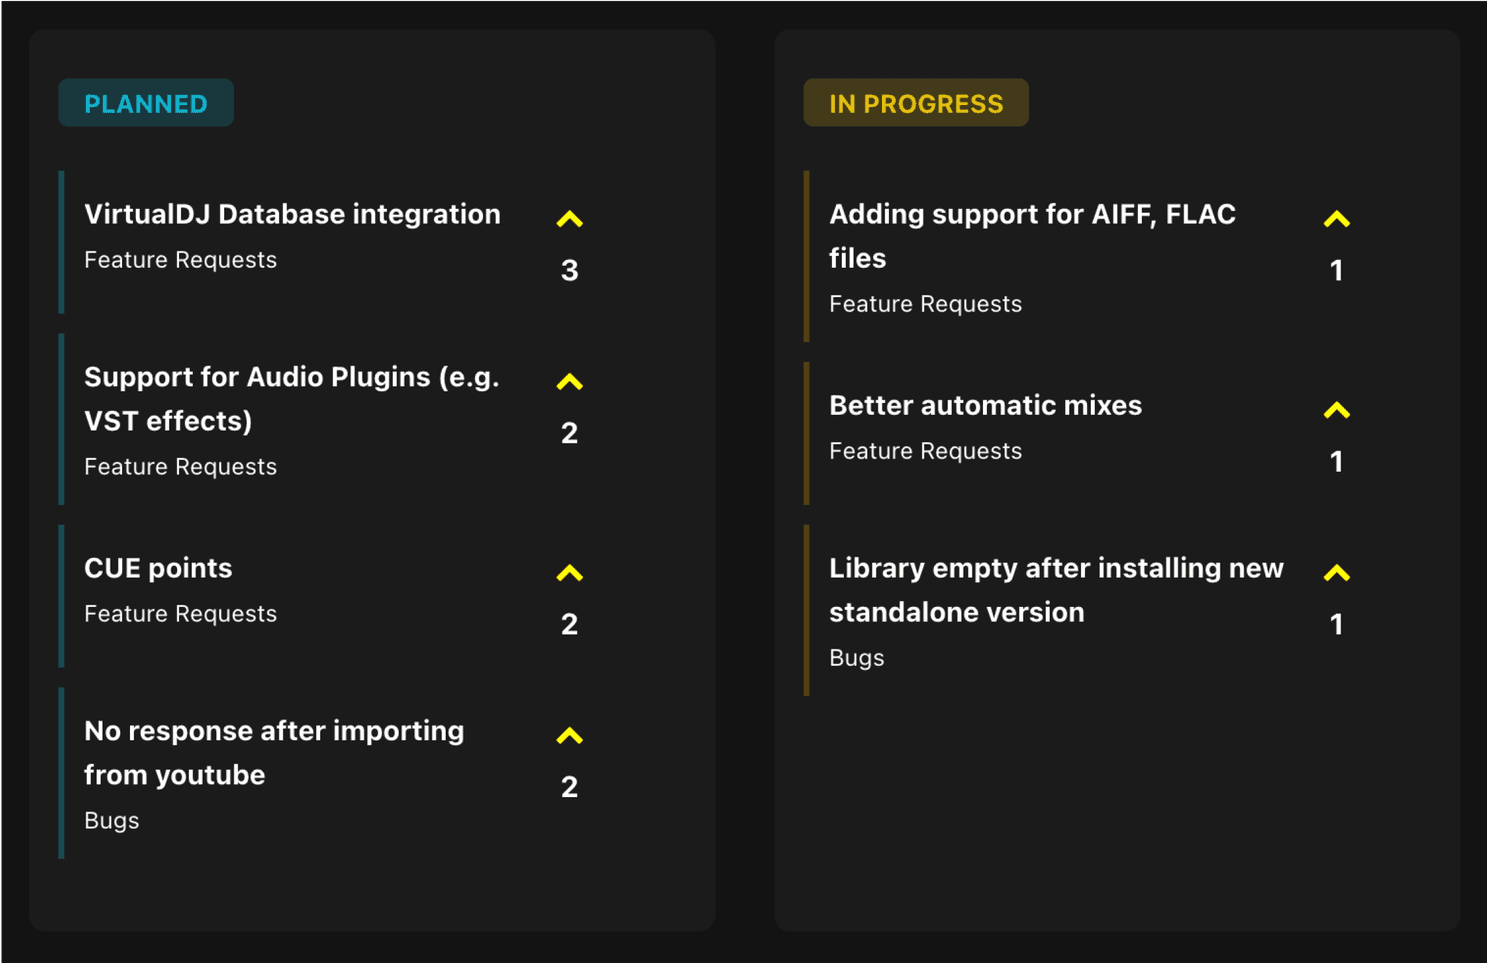The height and width of the screenshot is (963, 1487).
Task: Upvote VirtualDJ Database integration request
Action: click(569, 219)
